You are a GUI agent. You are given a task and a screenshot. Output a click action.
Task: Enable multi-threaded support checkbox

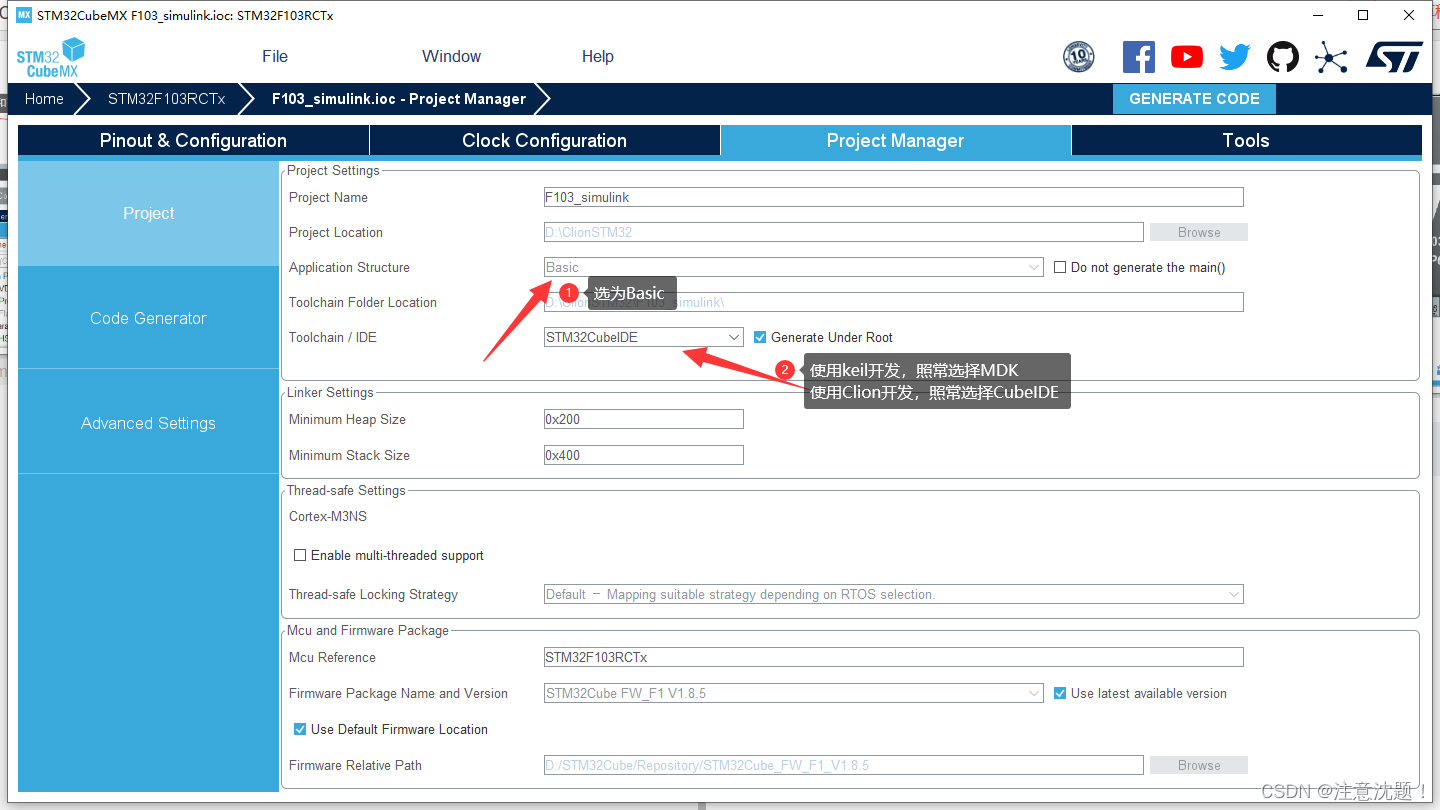300,555
